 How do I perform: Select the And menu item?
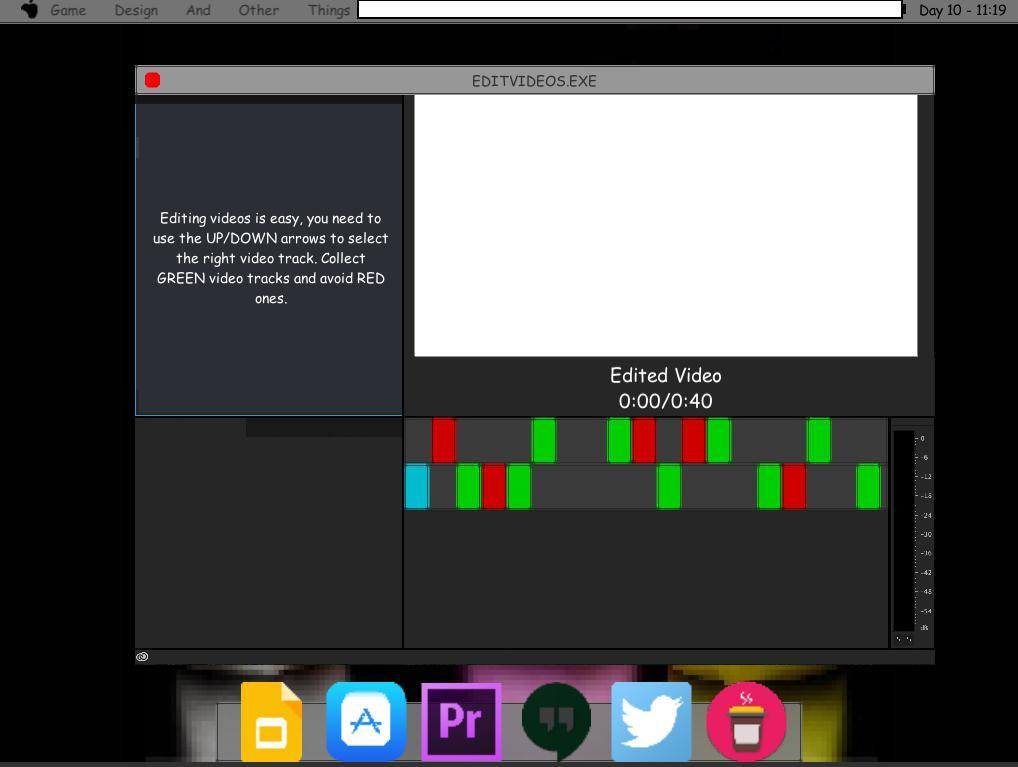pyautogui.click(x=198, y=10)
